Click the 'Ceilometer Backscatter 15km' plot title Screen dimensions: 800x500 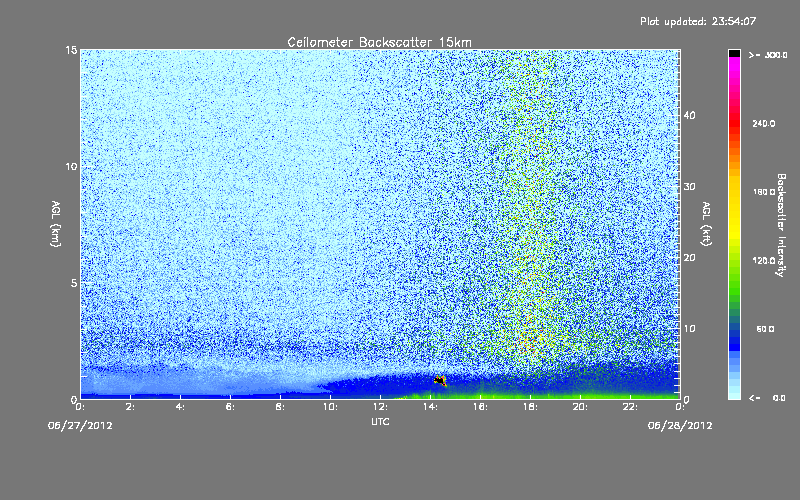(380, 42)
